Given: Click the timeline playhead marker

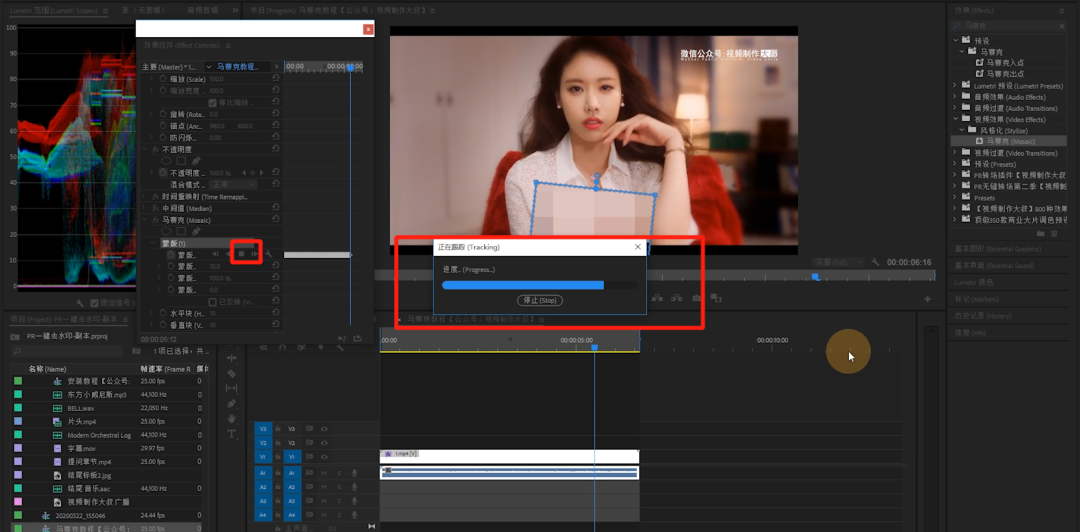Looking at the screenshot, I should [594, 348].
